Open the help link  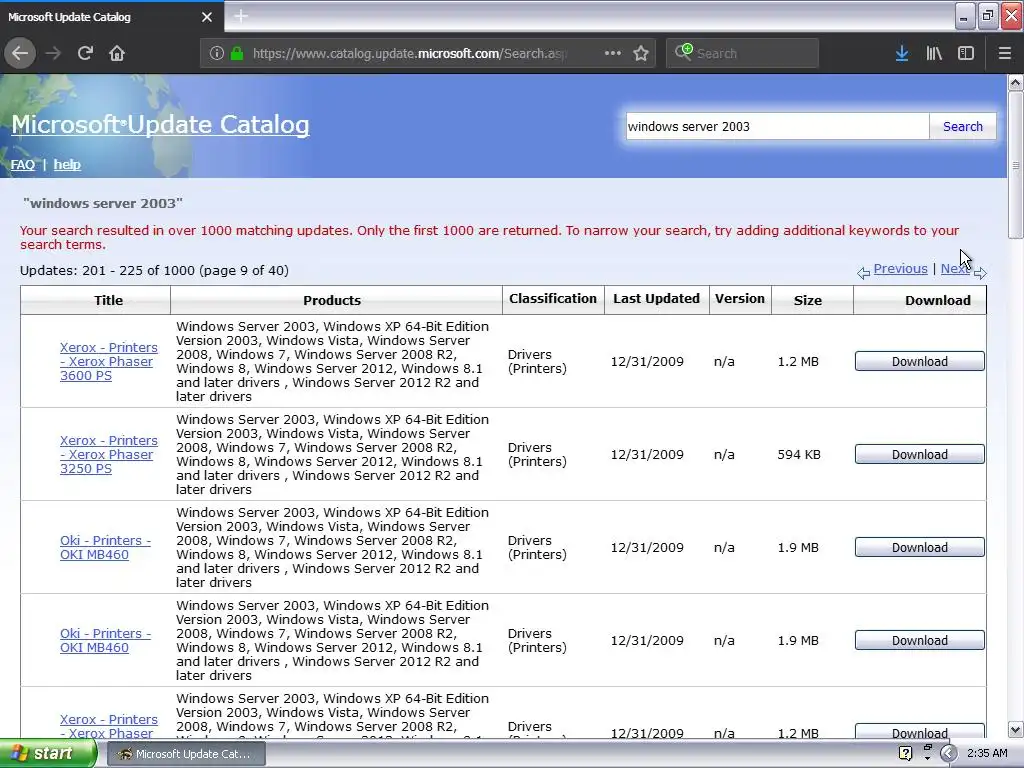(x=67, y=165)
